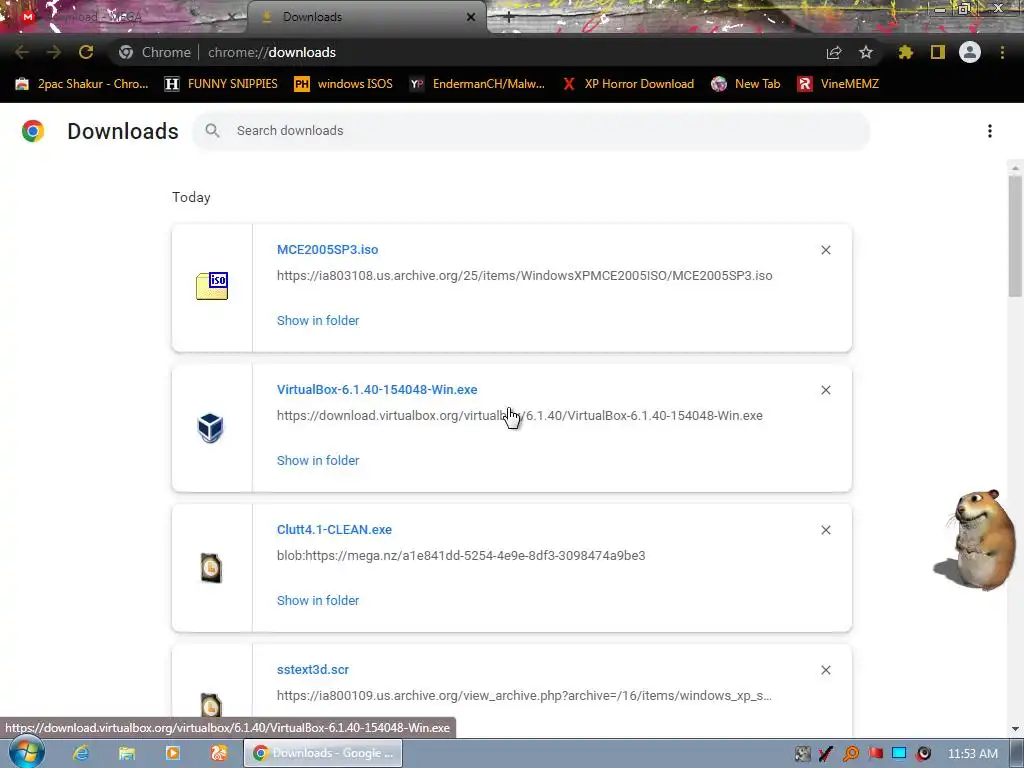Open the Clutt4.1-CLEAN.exe link
Image resolution: width=1024 pixels, height=768 pixels.
334,530
